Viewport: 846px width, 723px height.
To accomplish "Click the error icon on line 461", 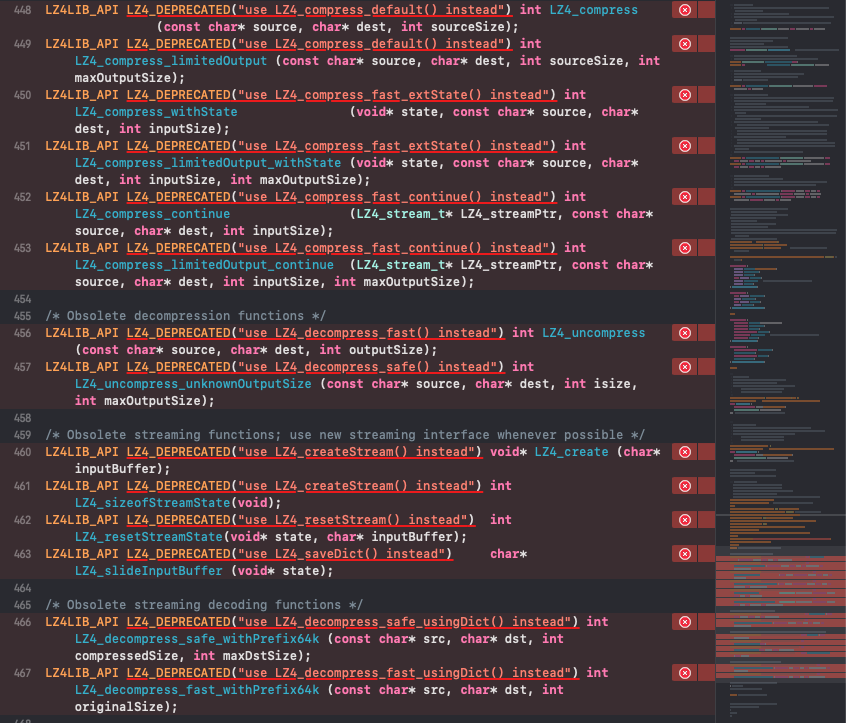I will tap(685, 486).
